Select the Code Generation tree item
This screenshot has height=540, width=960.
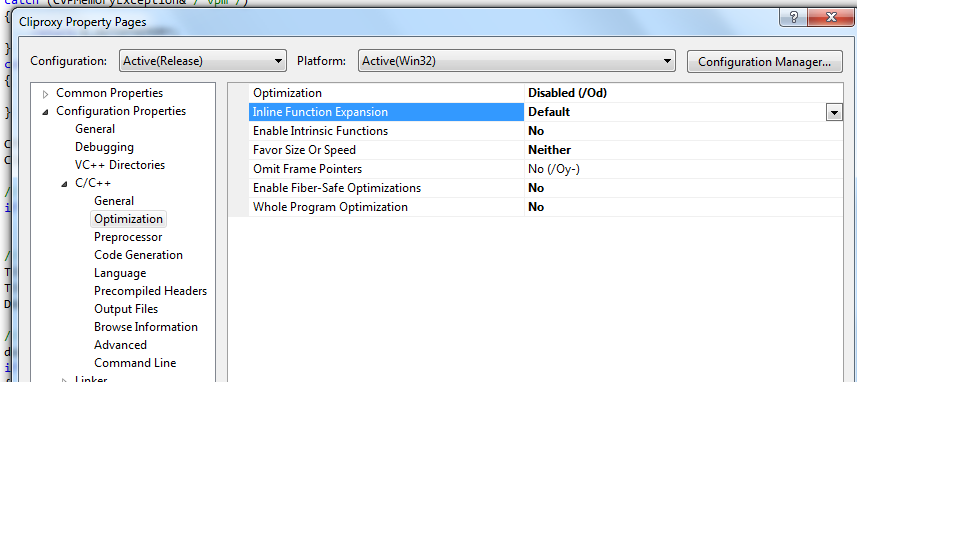click(138, 255)
